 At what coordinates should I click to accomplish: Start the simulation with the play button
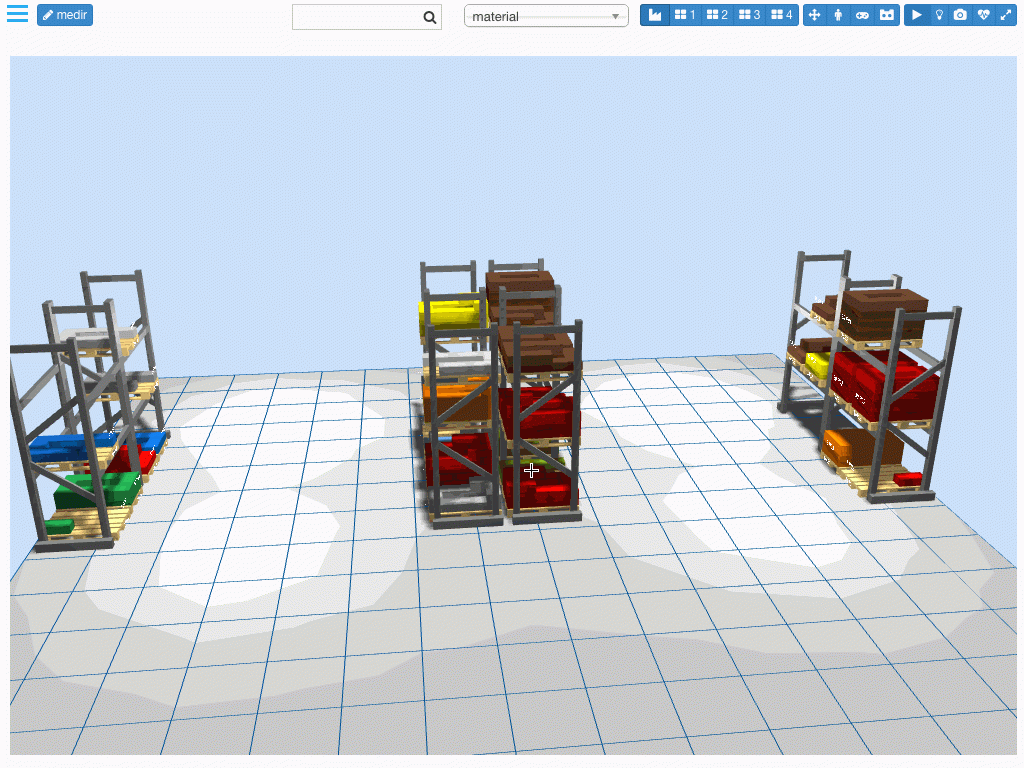click(917, 14)
